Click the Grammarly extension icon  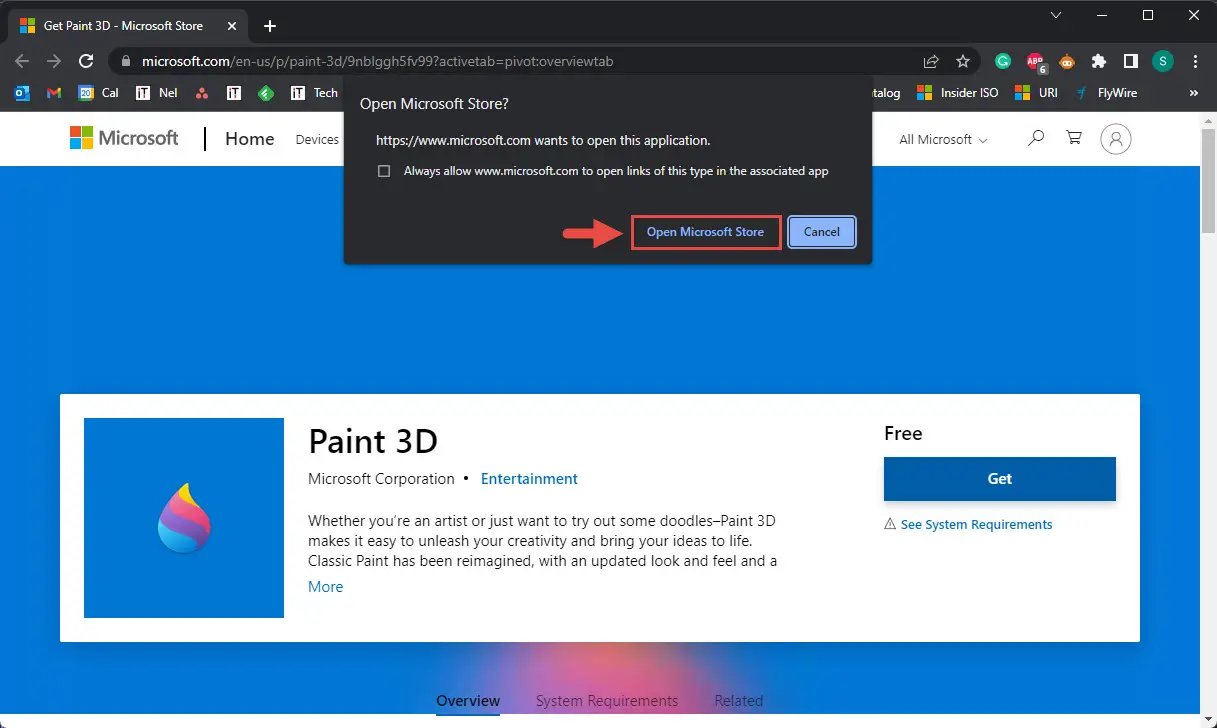[x=1003, y=61]
